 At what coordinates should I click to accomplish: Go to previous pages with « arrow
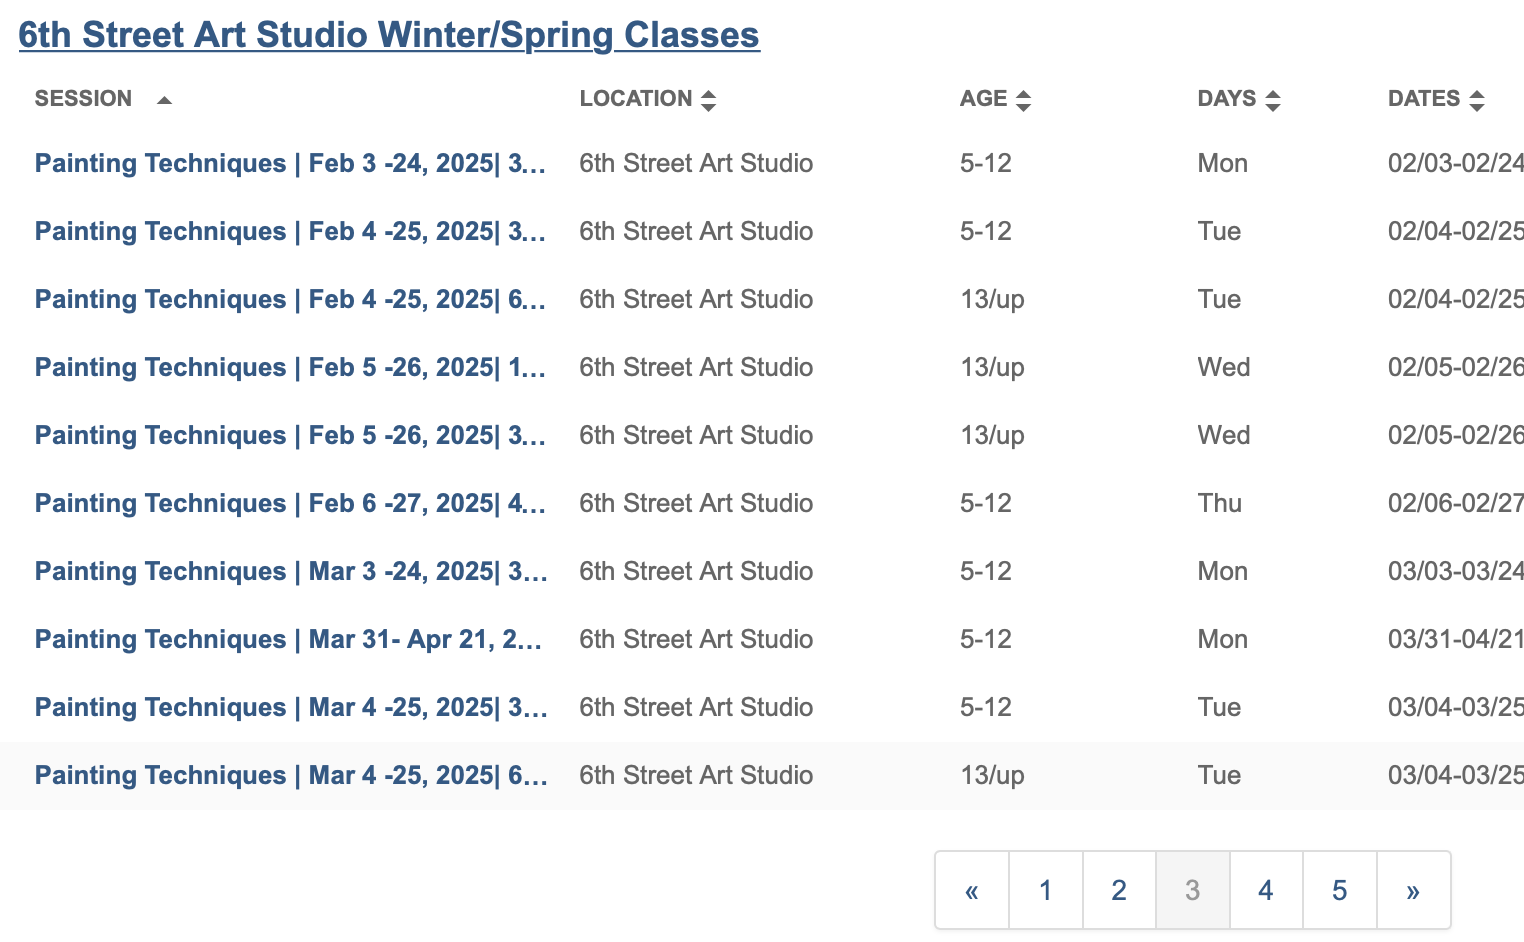tap(971, 890)
